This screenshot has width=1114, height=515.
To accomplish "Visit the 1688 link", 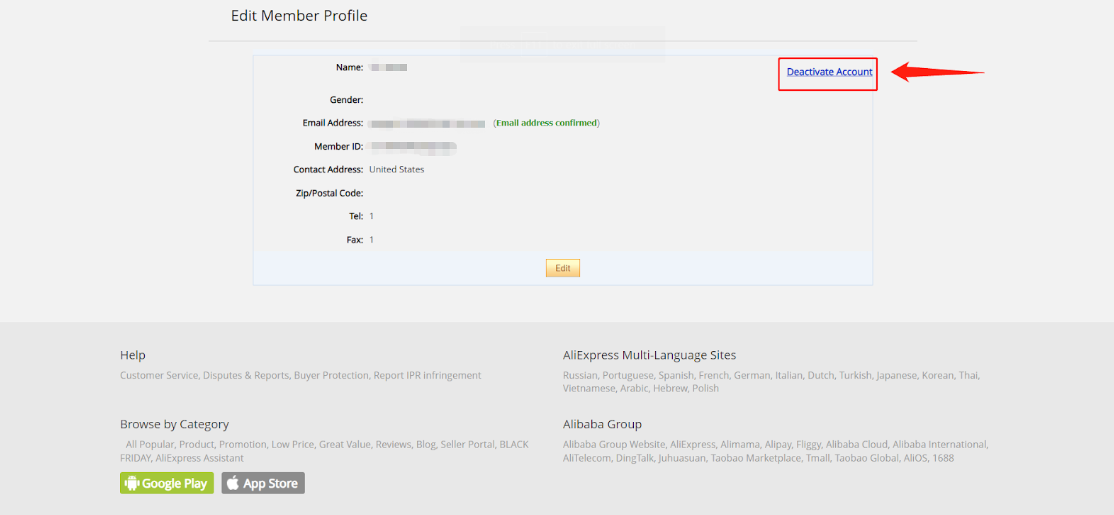I will [943, 458].
